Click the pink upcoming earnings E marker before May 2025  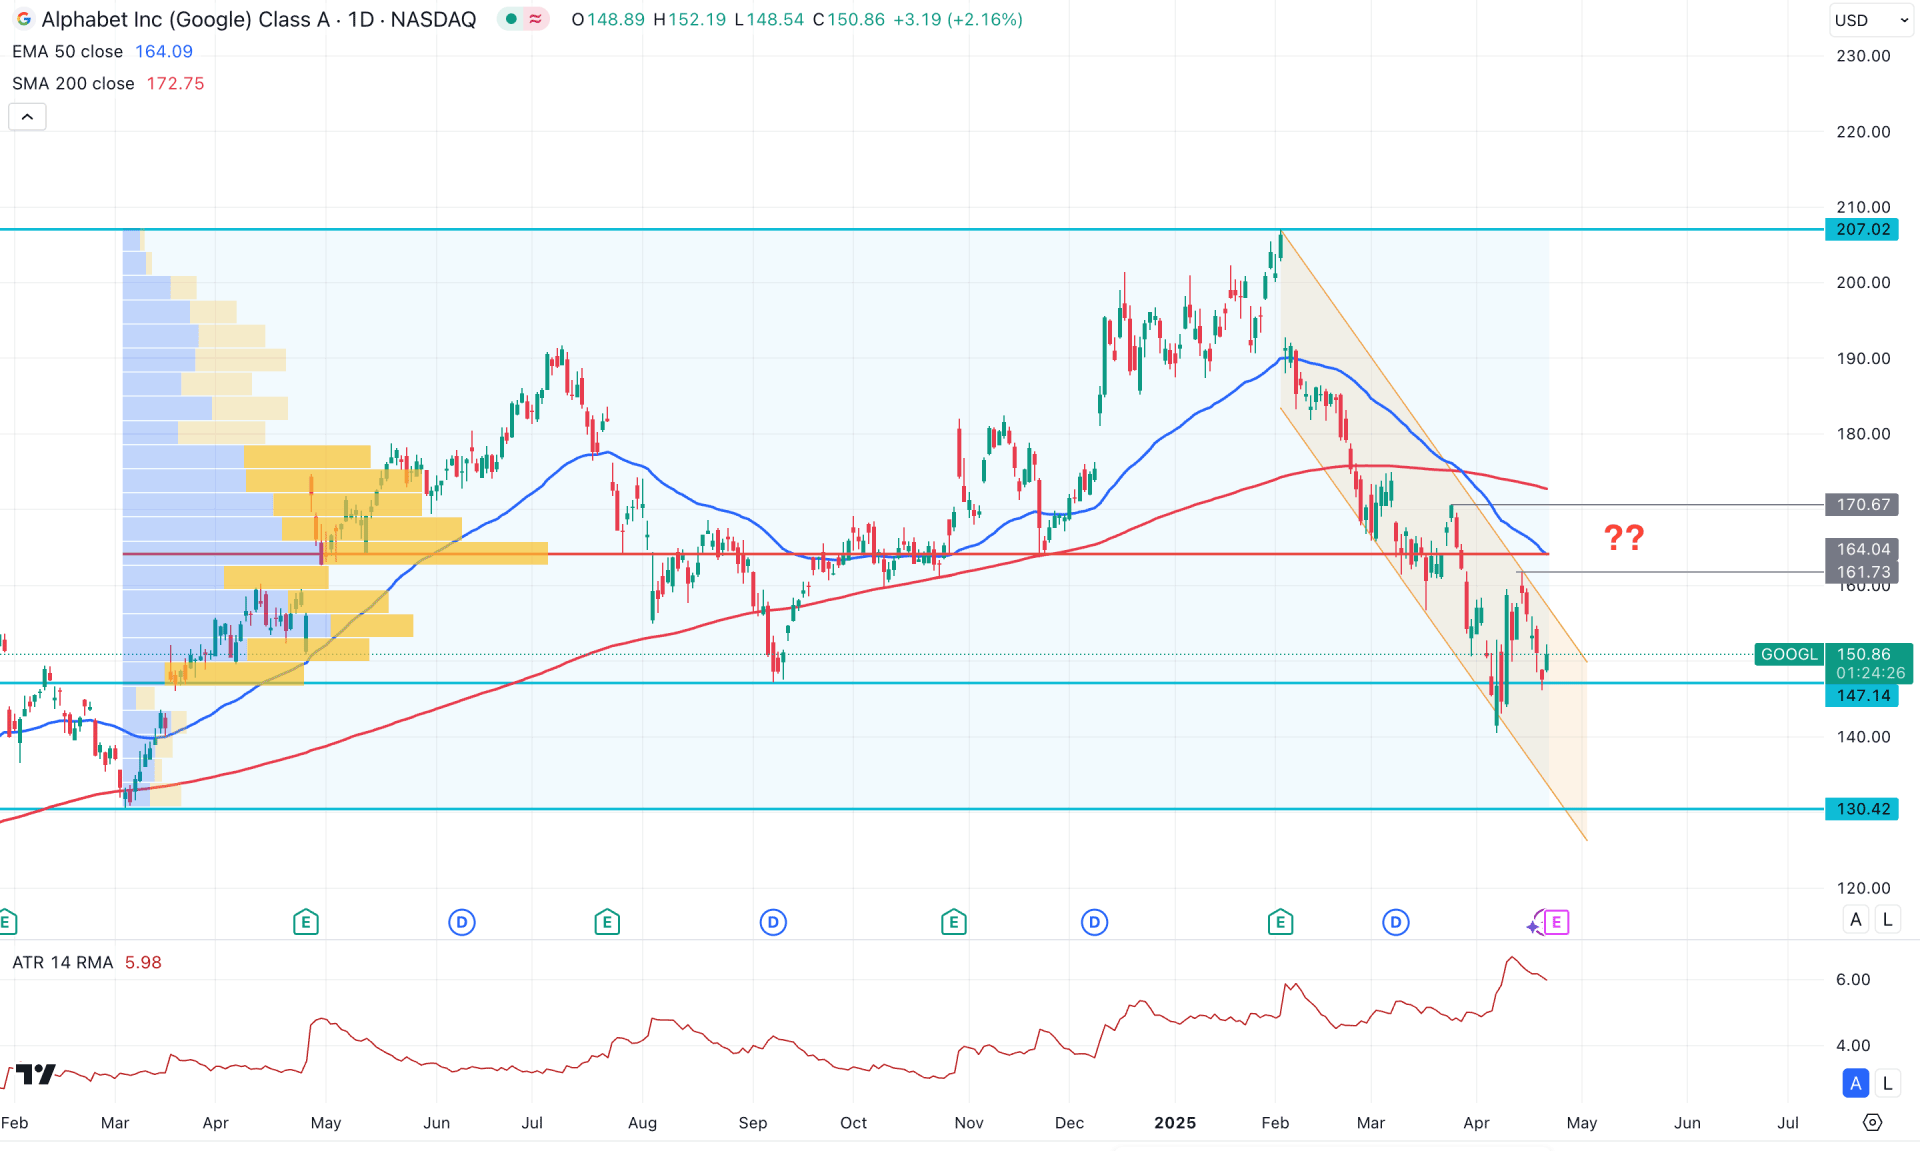(x=1556, y=922)
